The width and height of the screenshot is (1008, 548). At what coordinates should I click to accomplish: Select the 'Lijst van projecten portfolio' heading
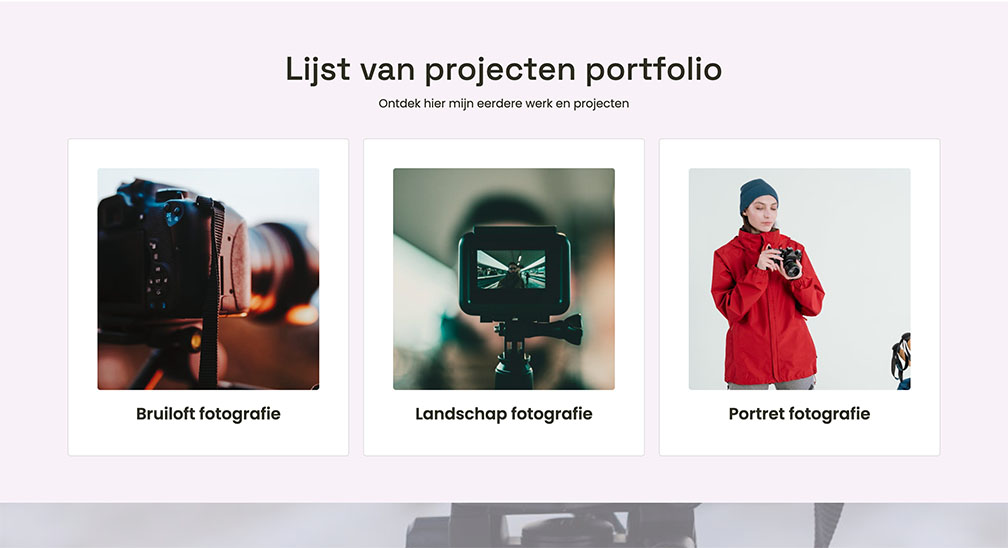click(x=504, y=69)
